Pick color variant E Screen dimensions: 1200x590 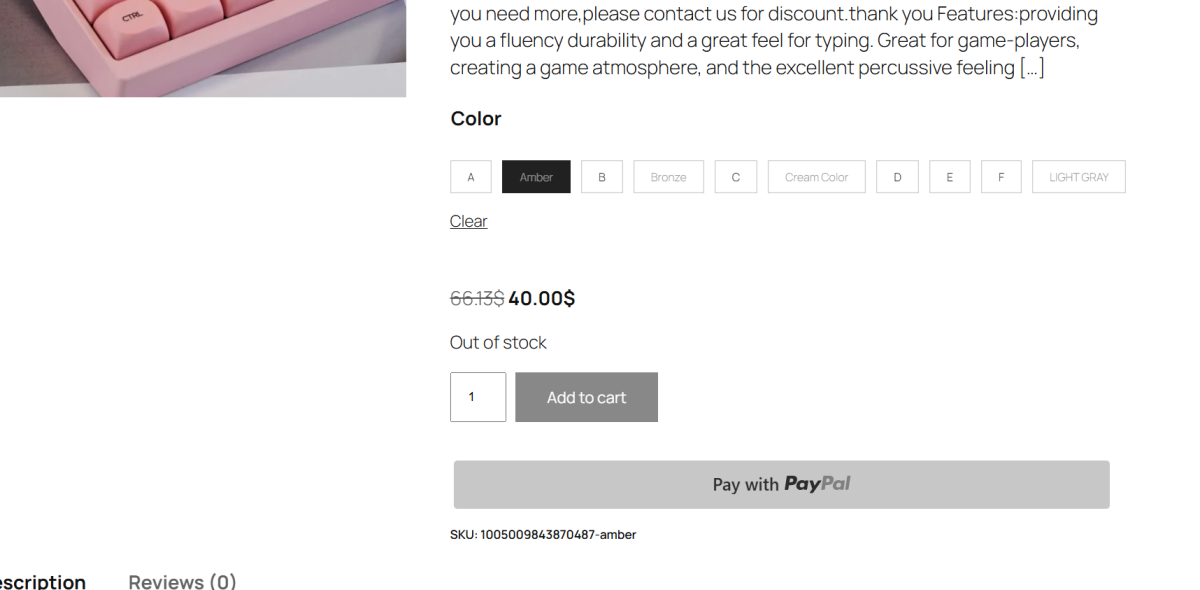tap(949, 177)
